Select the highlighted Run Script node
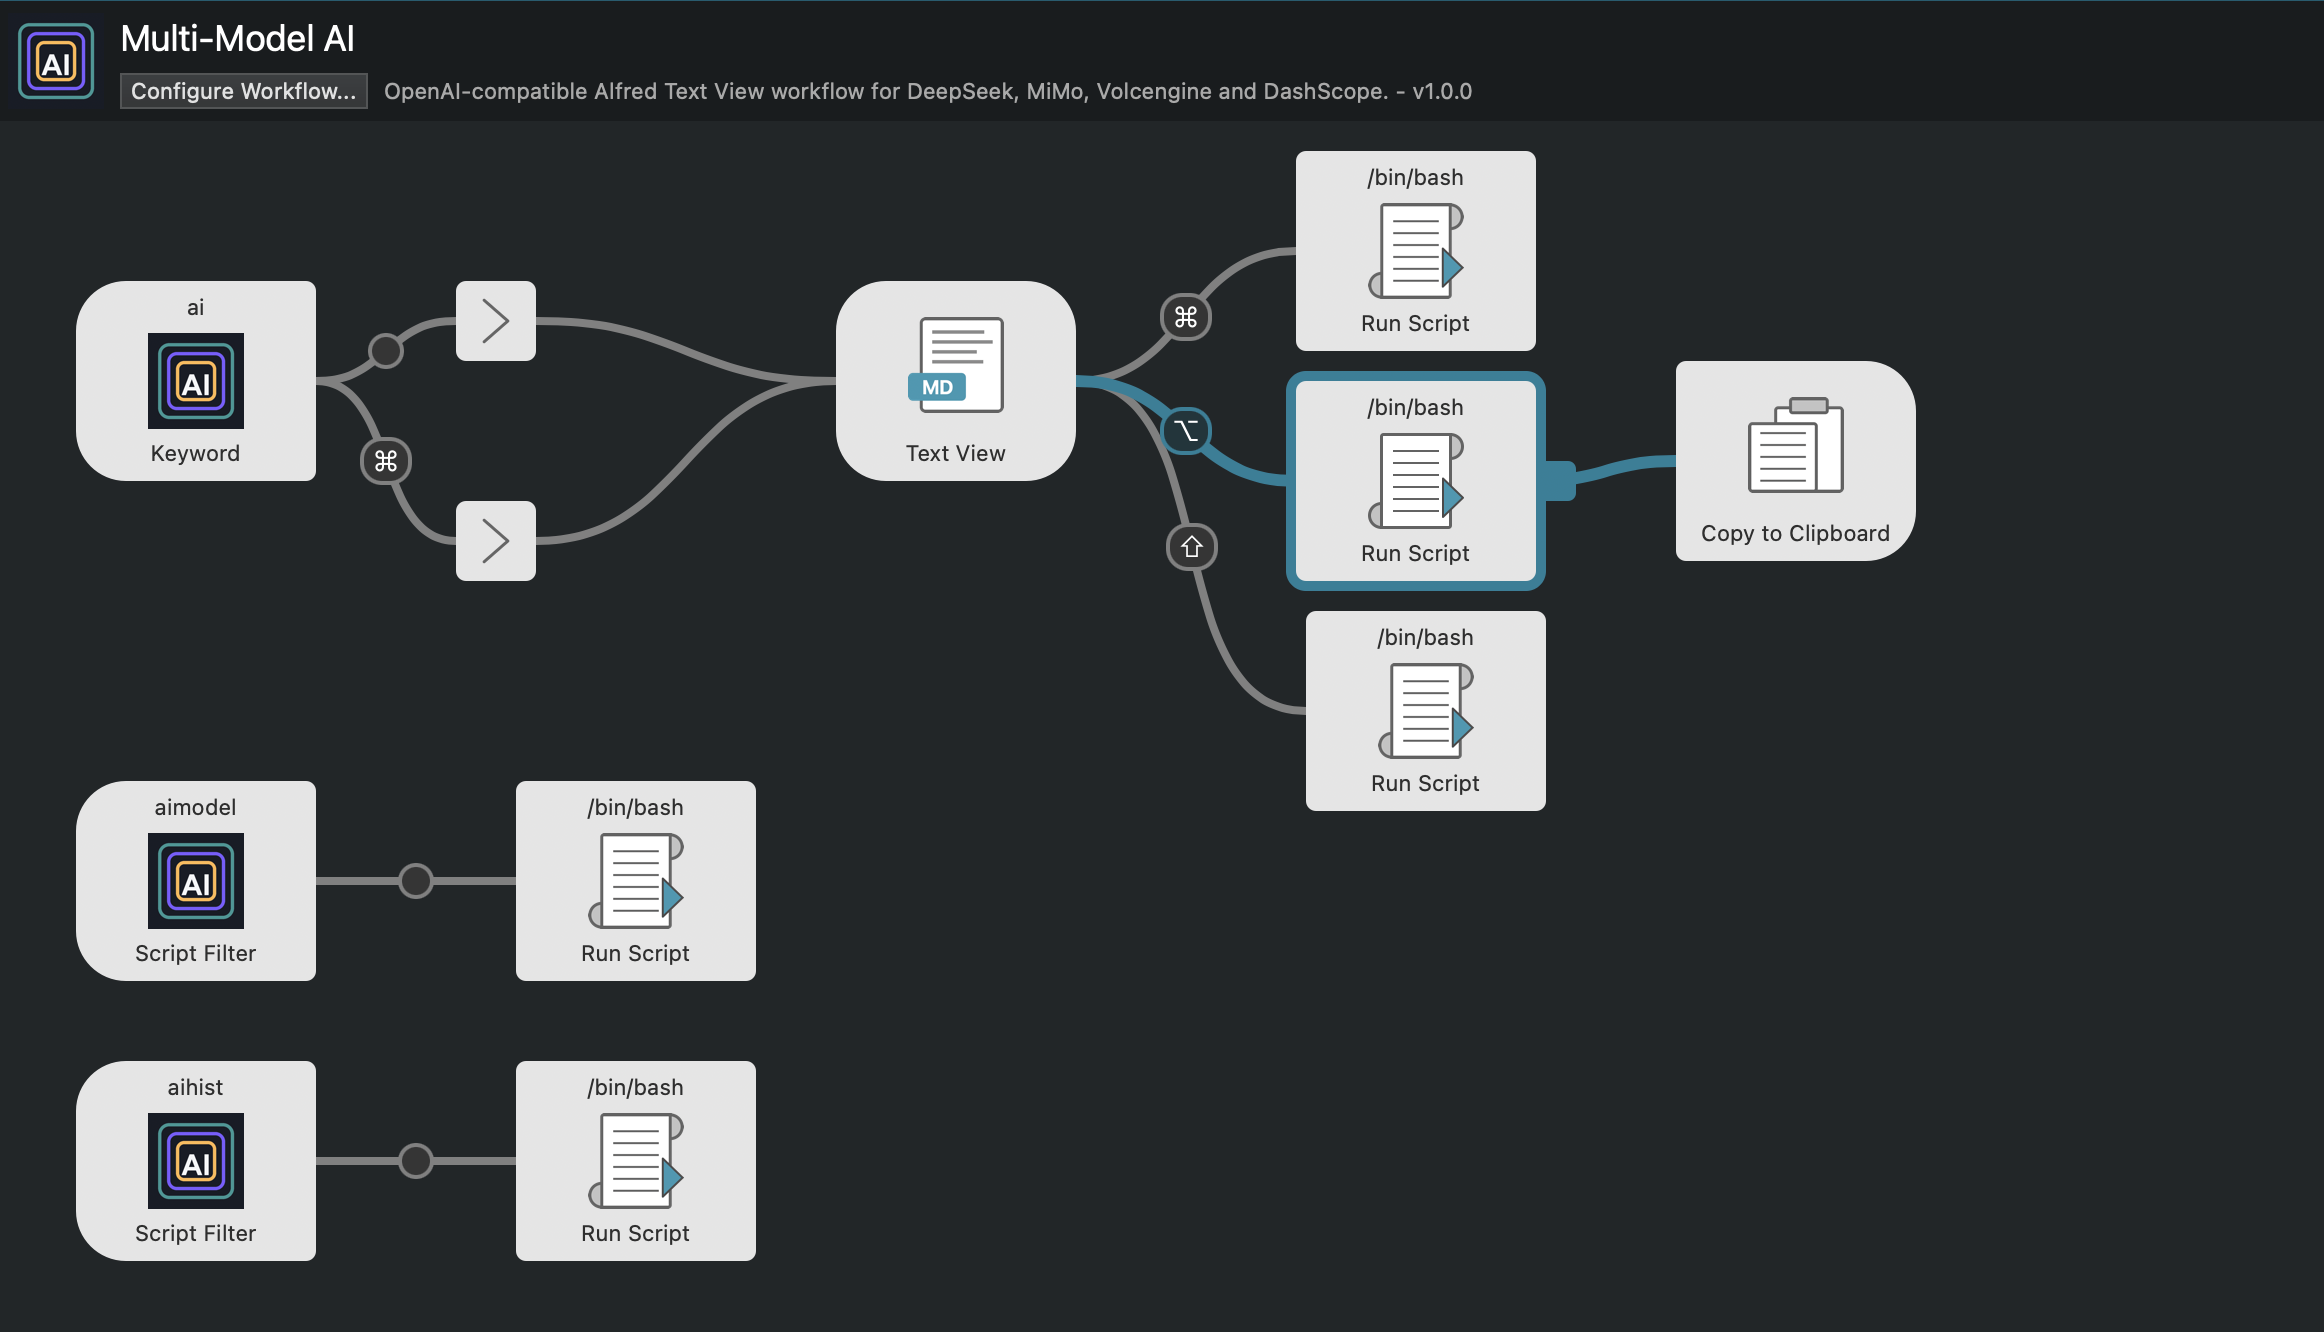The width and height of the screenshot is (2324, 1332). [1416, 481]
